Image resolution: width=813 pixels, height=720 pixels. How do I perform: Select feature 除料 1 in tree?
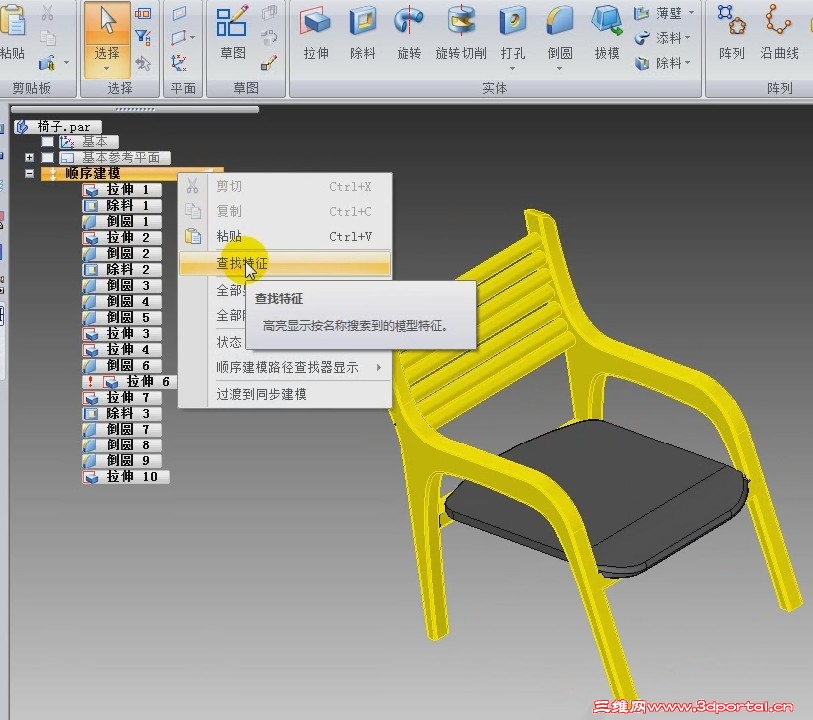122,206
